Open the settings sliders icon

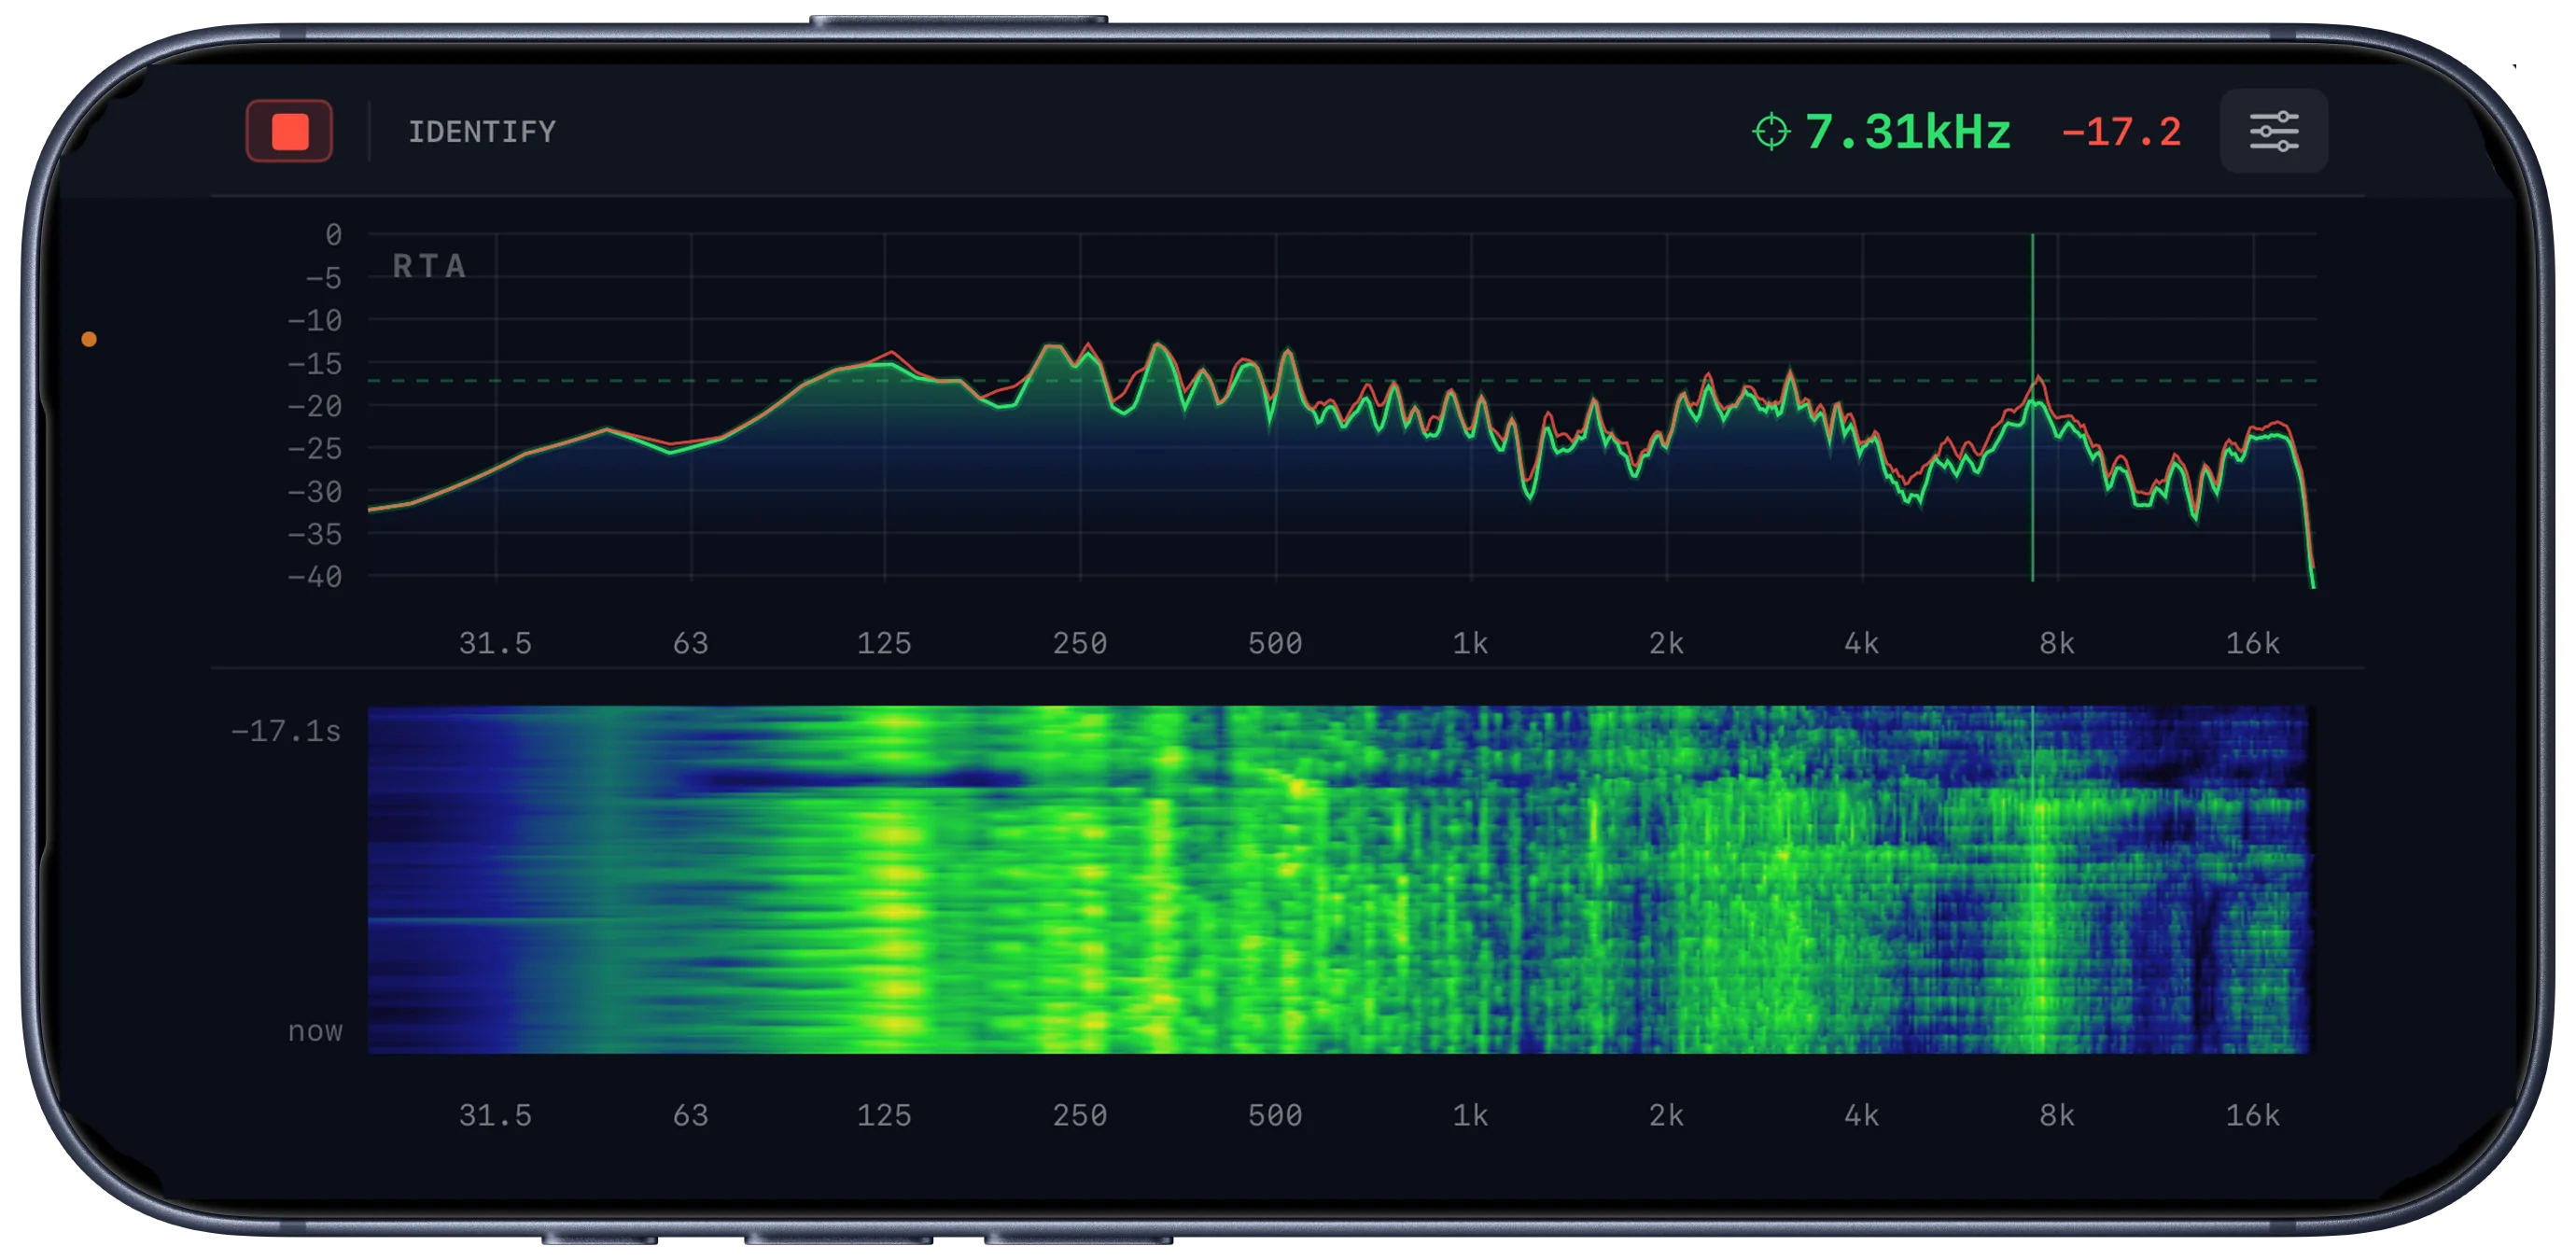[2273, 131]
